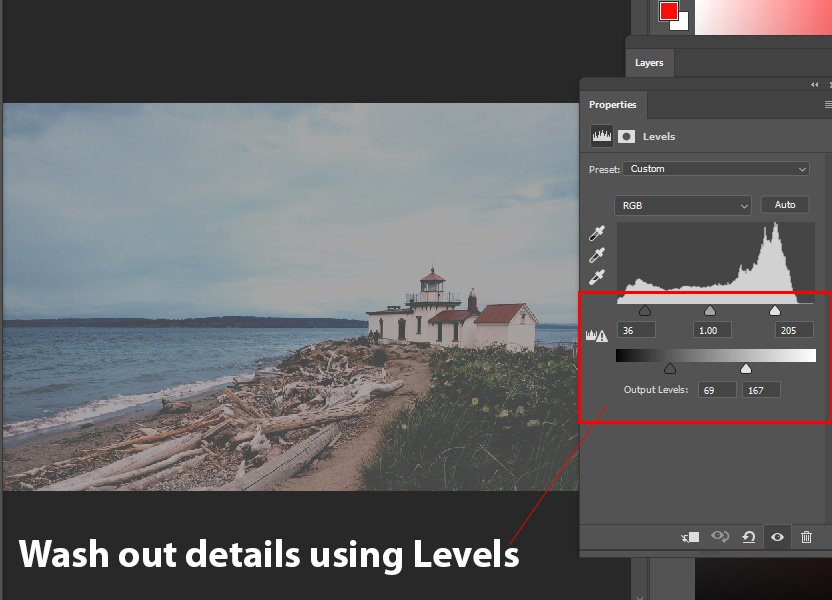Screen dimensions: 832x600
Task: Click the red foreground color swatch
Action: click(x=669, y=11)
